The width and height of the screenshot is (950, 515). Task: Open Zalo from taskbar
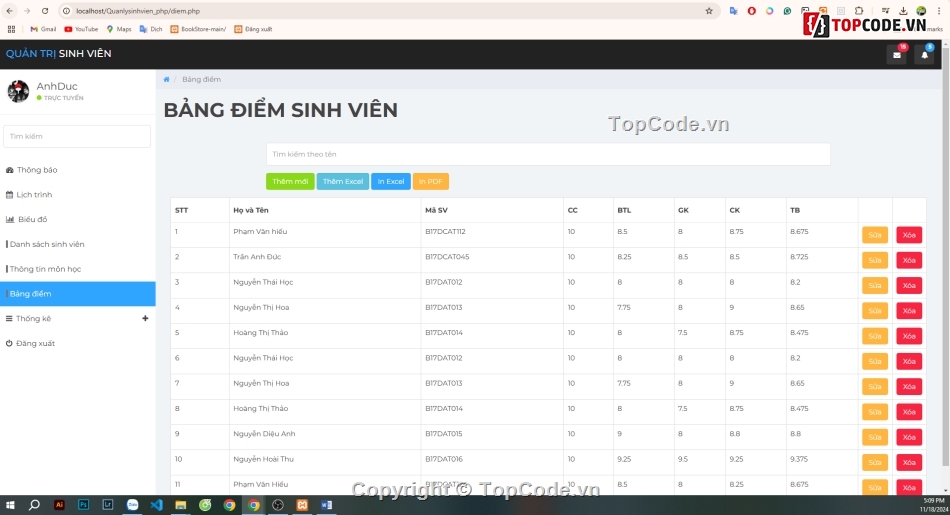coord(132,505)
